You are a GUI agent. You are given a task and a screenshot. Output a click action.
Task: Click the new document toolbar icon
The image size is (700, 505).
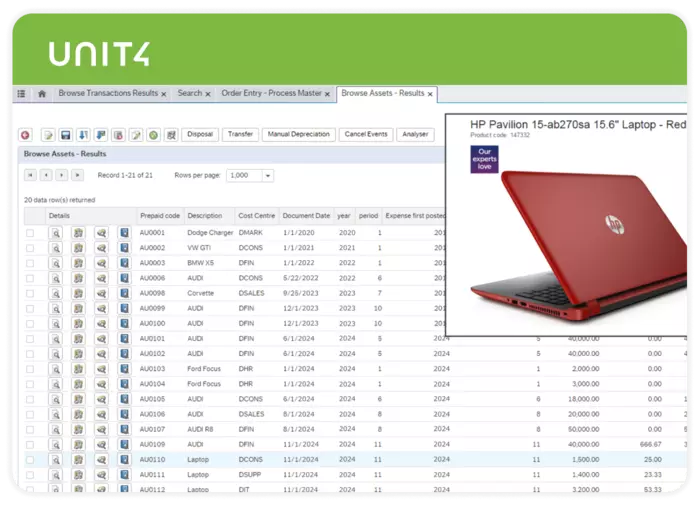point(48,135)
